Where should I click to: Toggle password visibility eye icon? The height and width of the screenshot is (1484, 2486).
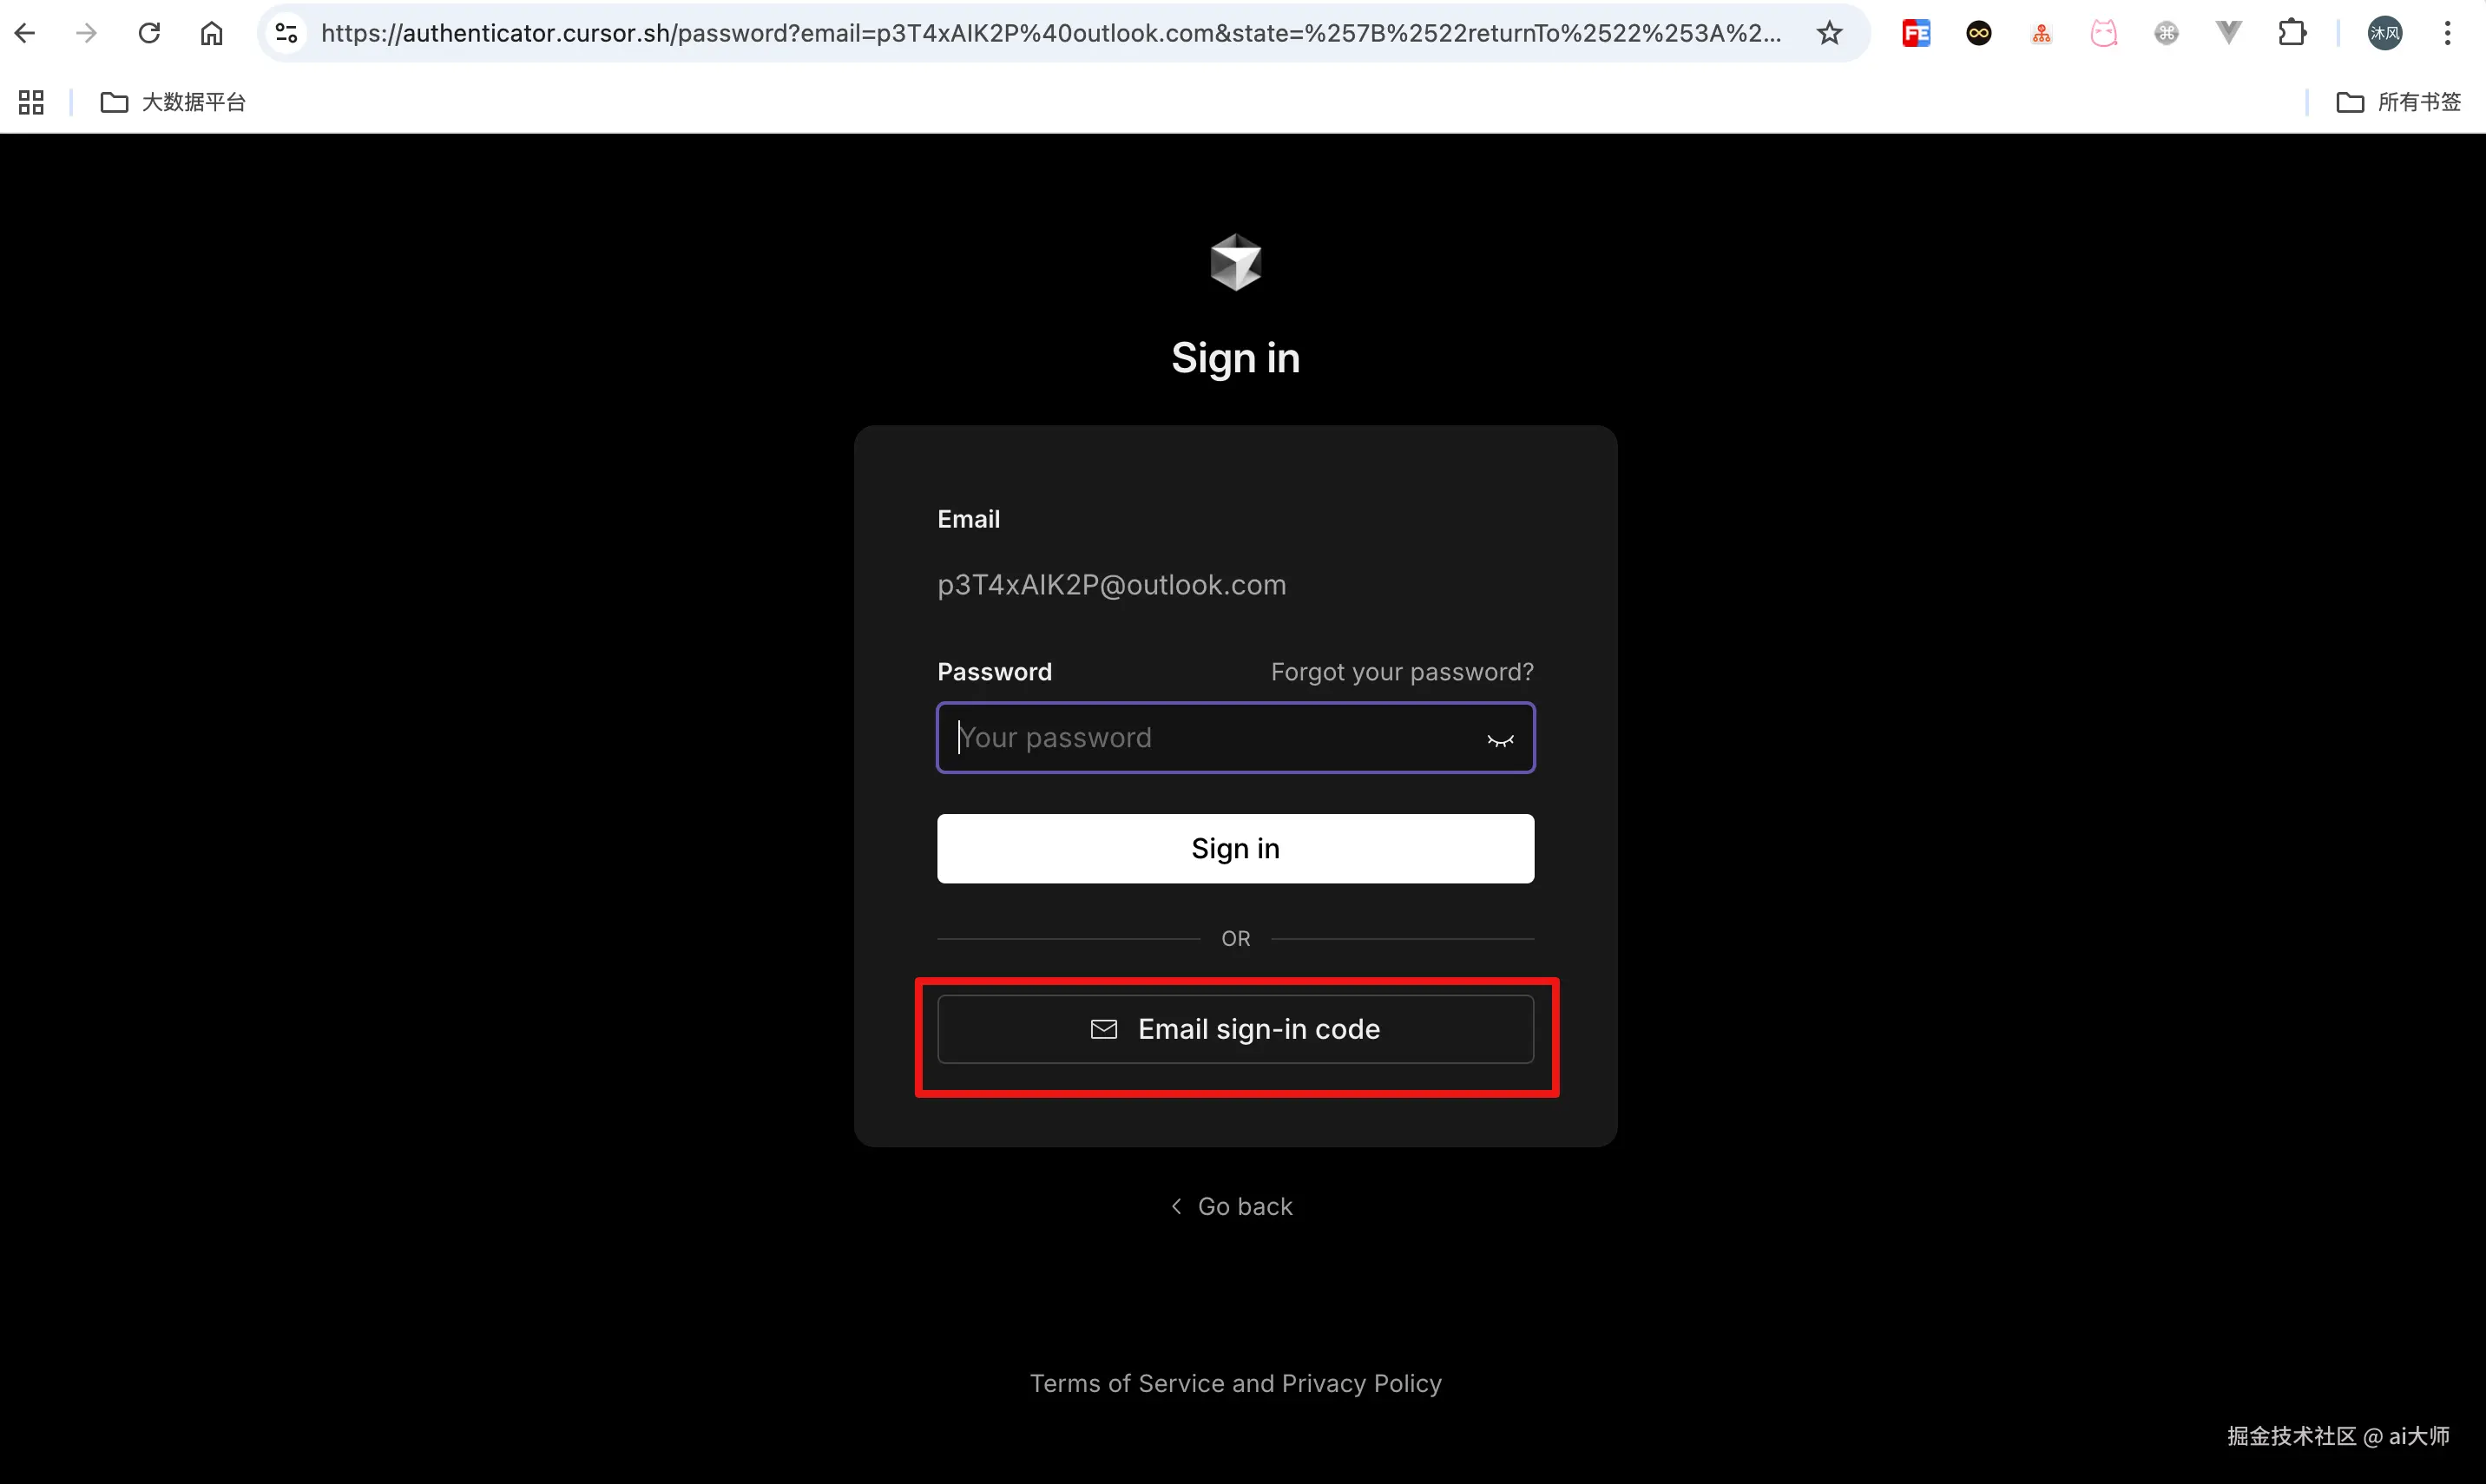tap(1500, 740)
